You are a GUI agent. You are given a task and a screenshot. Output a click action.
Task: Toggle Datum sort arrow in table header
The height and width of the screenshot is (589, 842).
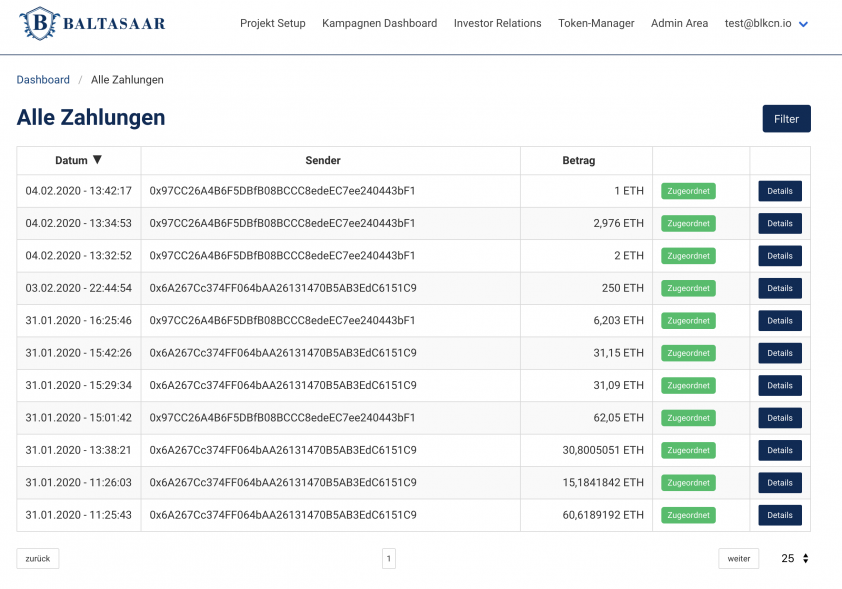(97, 159)
